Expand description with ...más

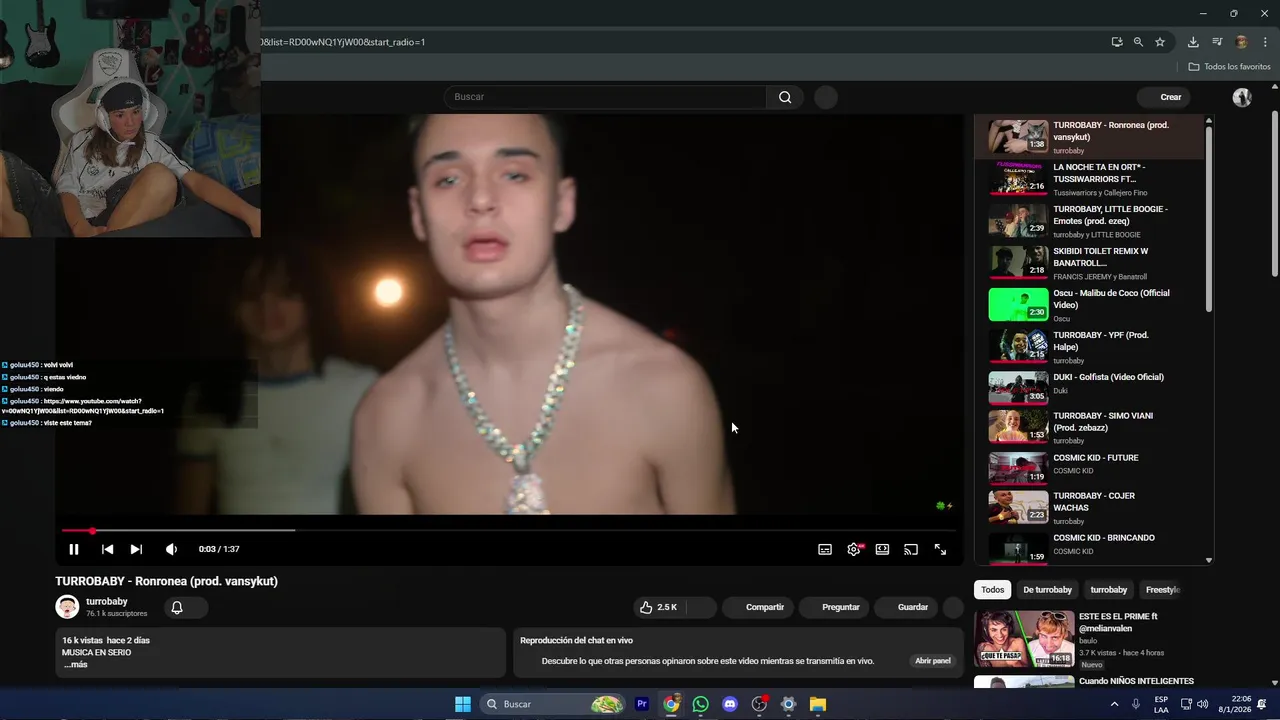pyautogui.click(x=76, y=664)
